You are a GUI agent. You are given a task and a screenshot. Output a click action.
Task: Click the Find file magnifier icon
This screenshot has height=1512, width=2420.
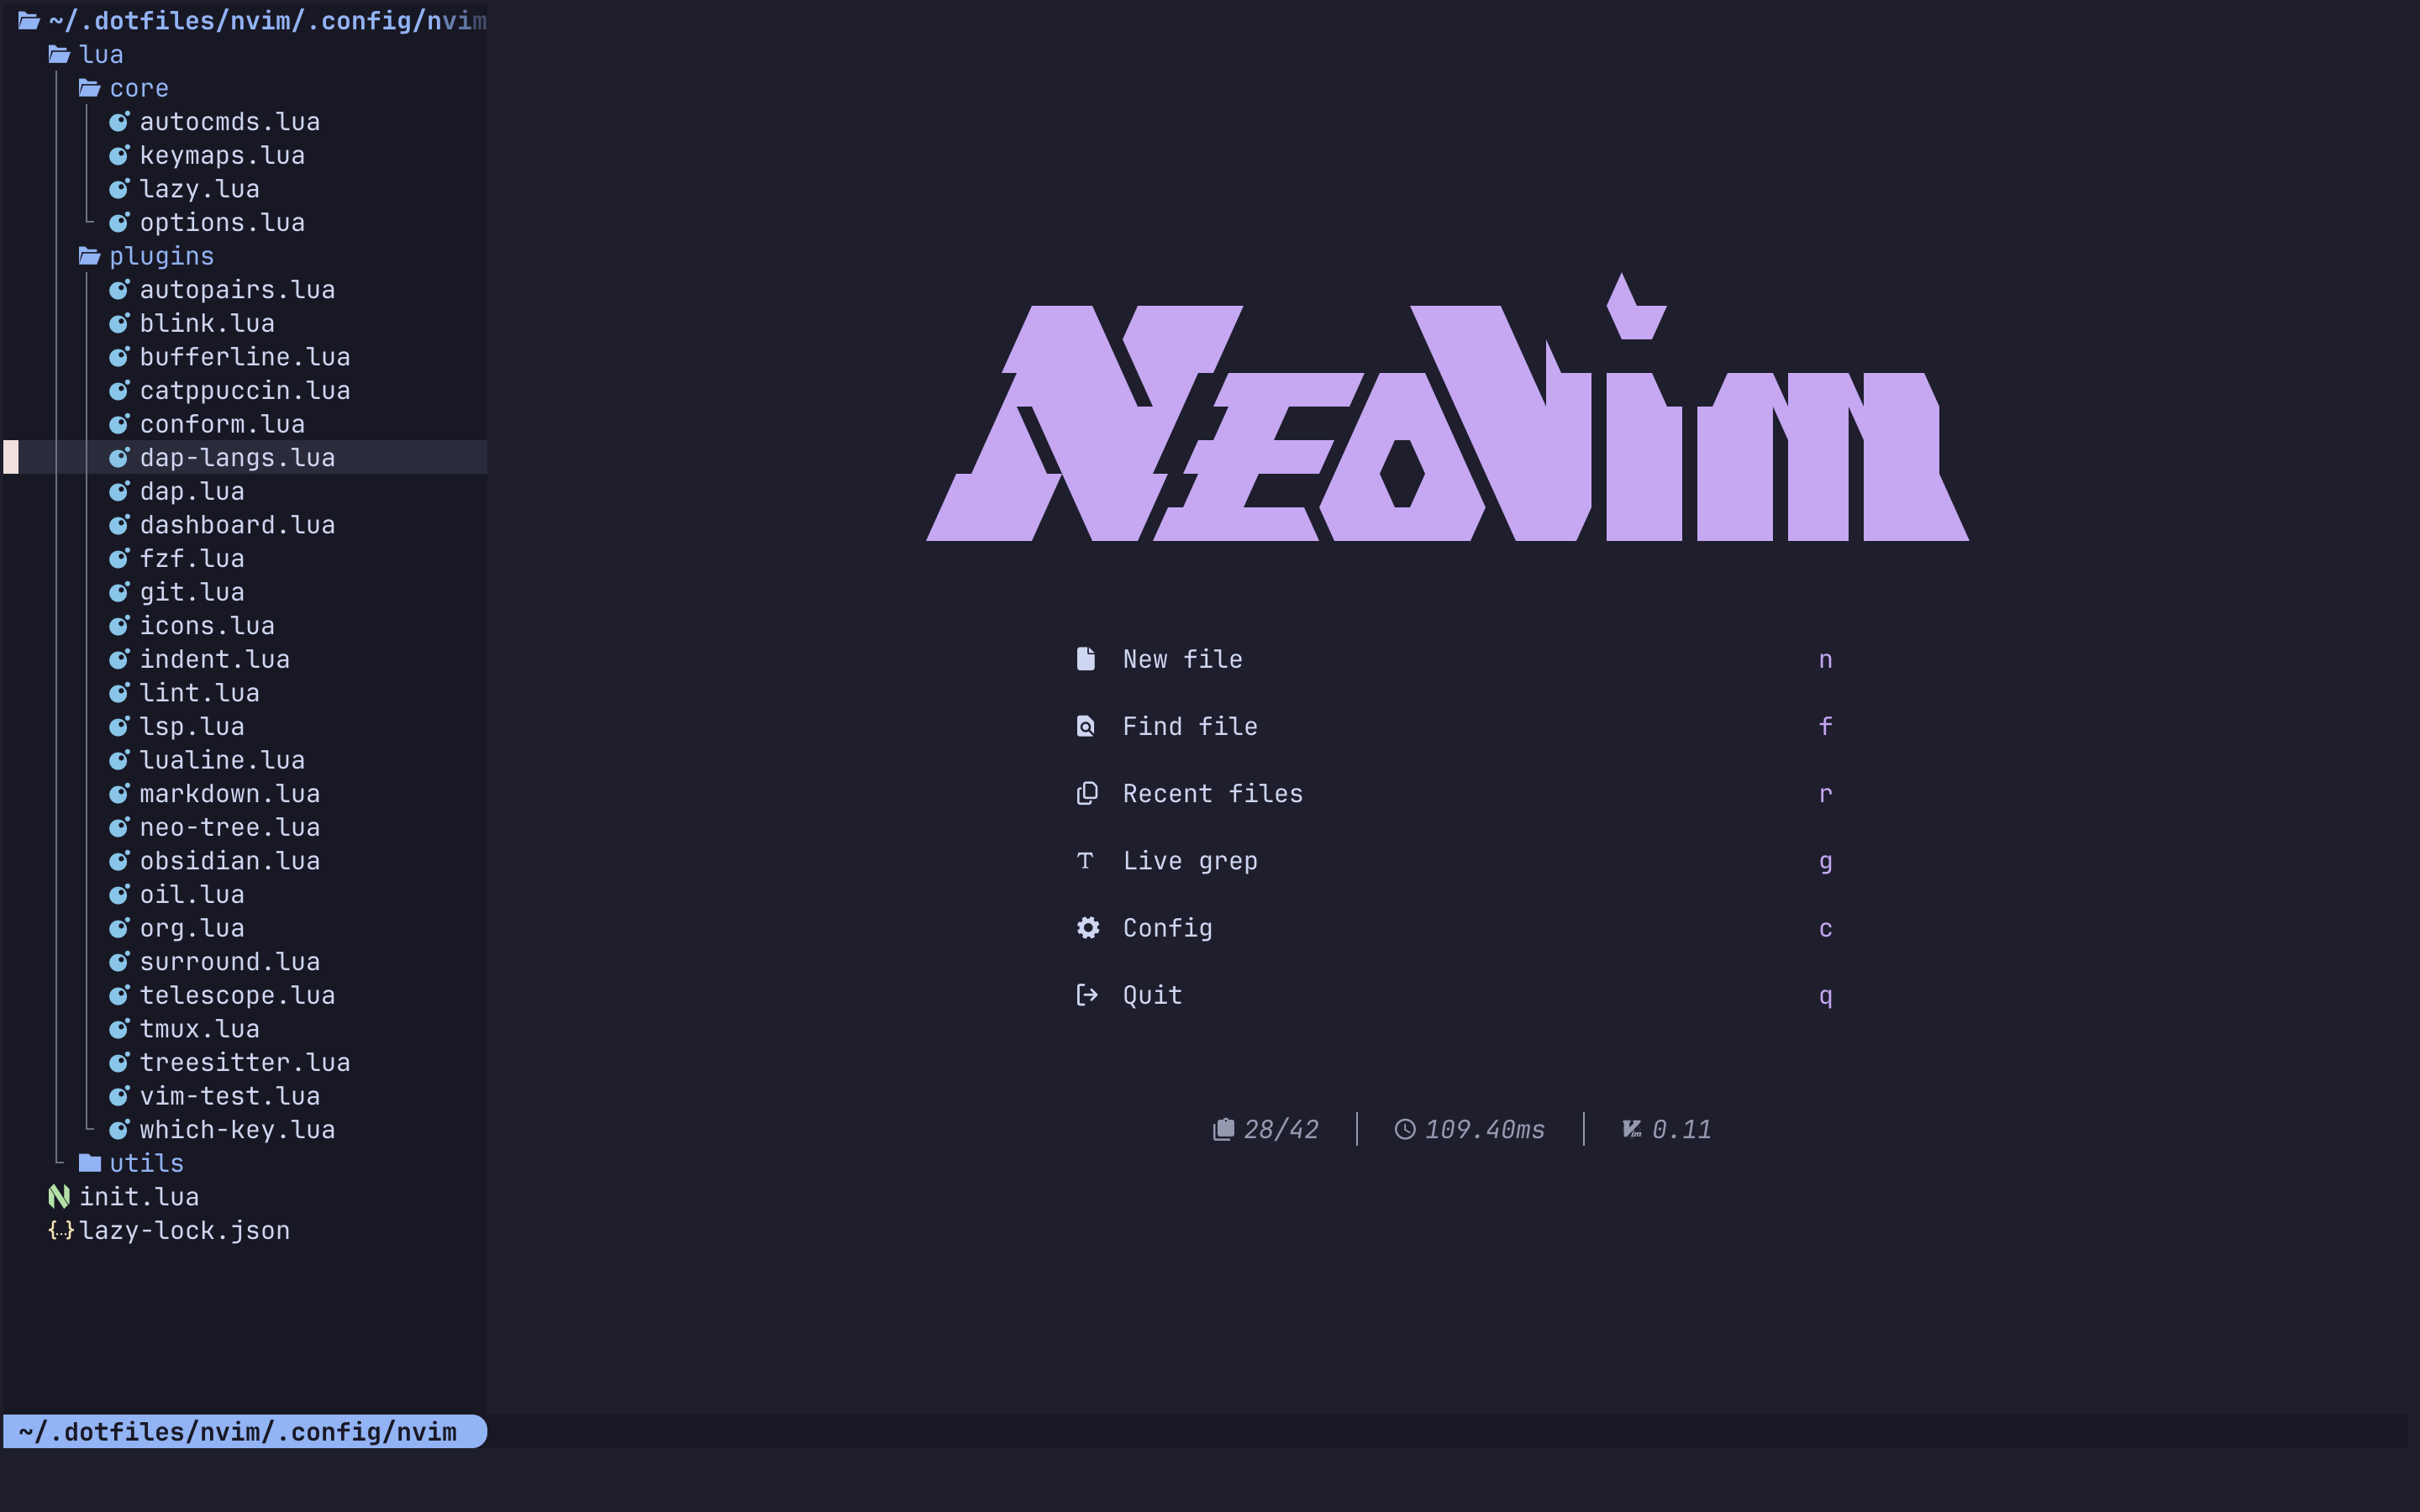[1086, 726]
